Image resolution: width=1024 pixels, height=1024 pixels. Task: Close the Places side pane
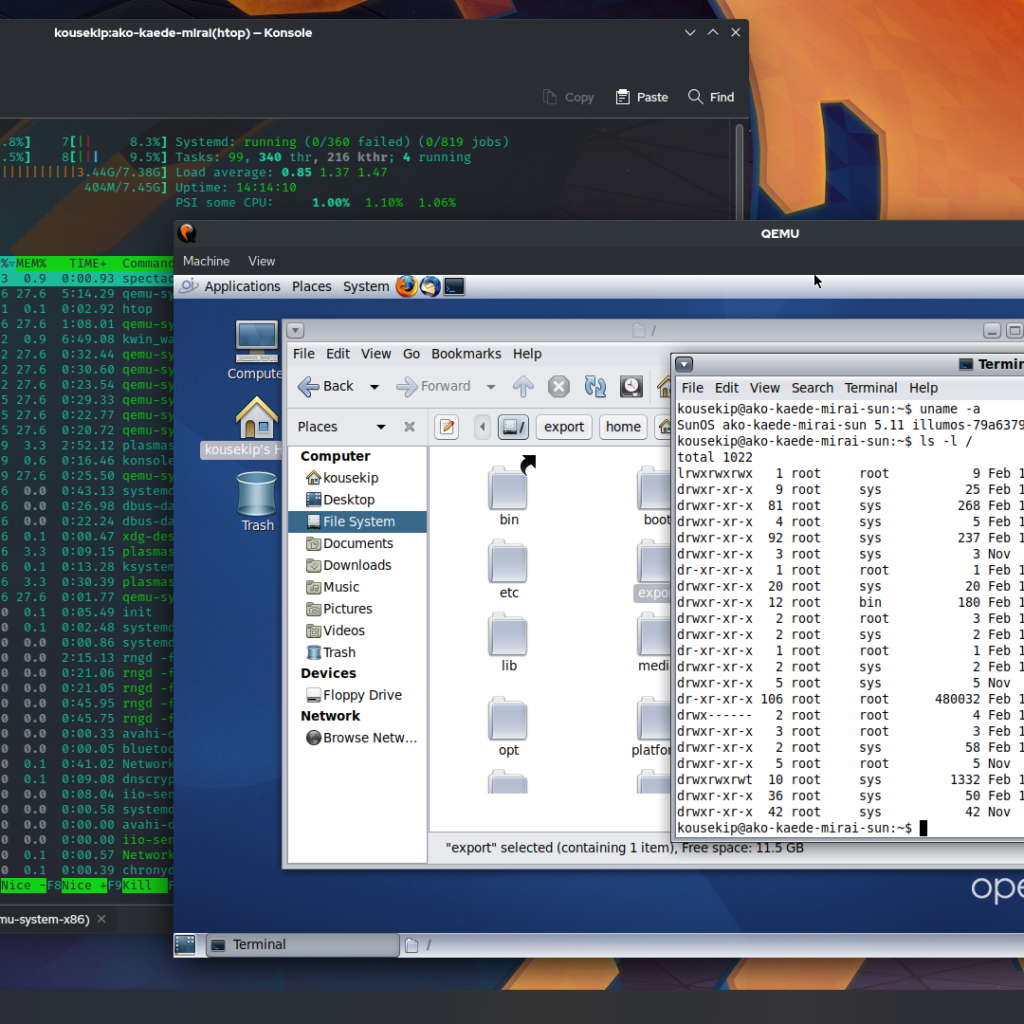point(409,426)
